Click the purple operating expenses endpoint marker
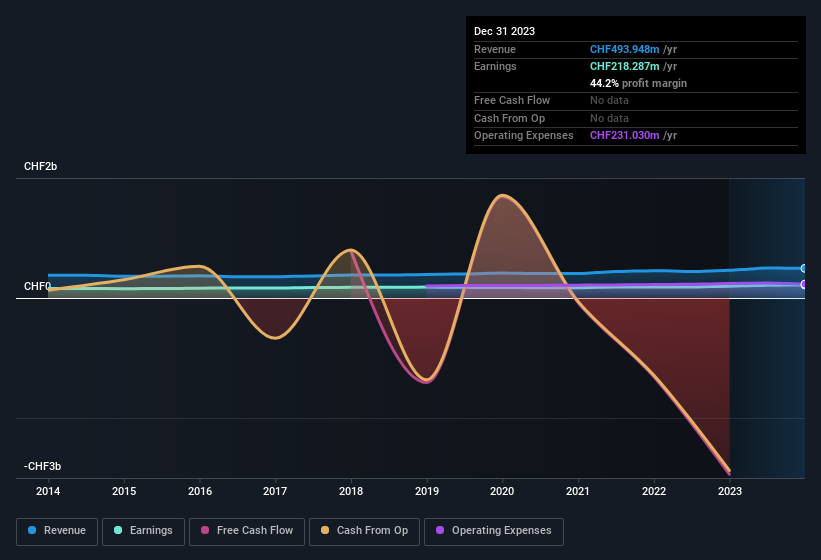The image size is (821, 560). 804,284
